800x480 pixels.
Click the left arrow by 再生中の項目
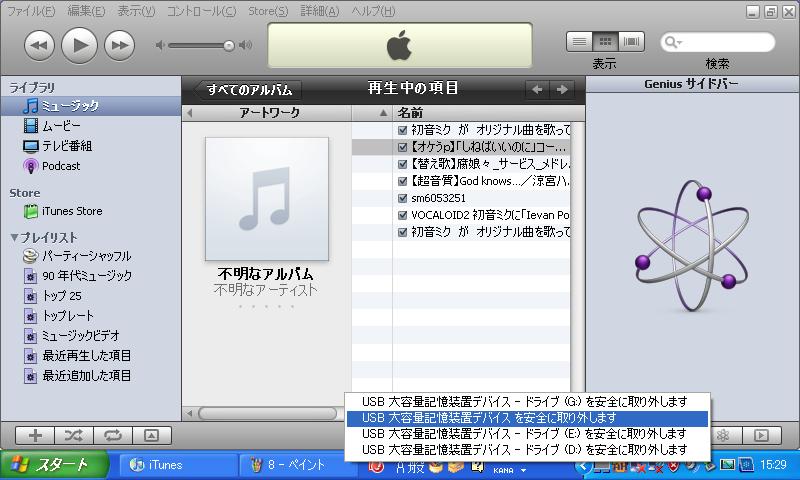[537, 89]
